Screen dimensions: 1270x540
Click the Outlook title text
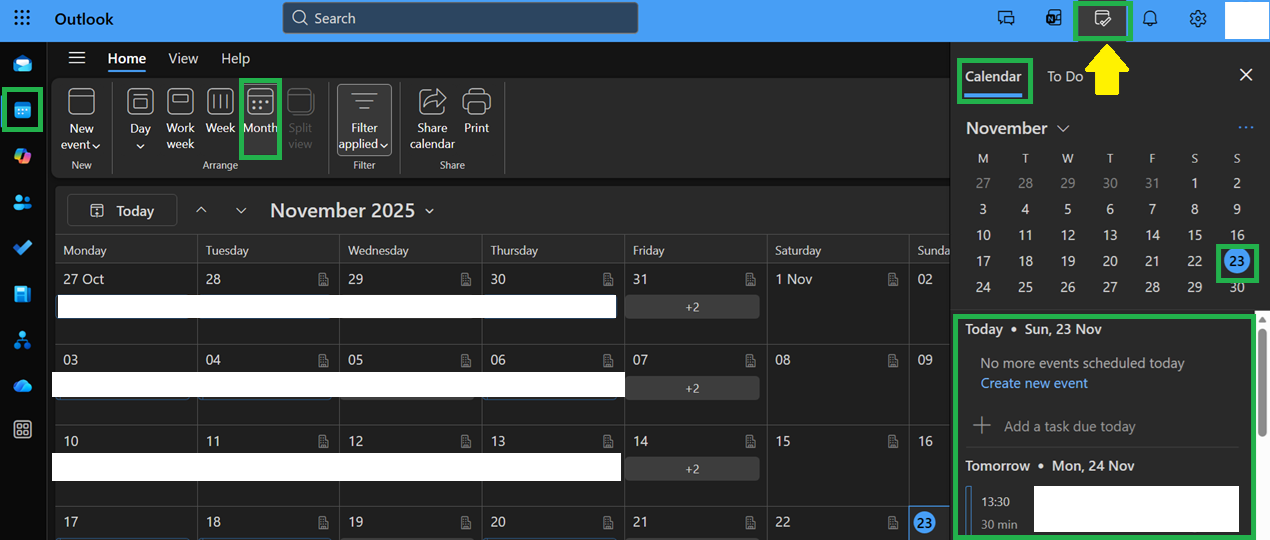tap(84, 19)
